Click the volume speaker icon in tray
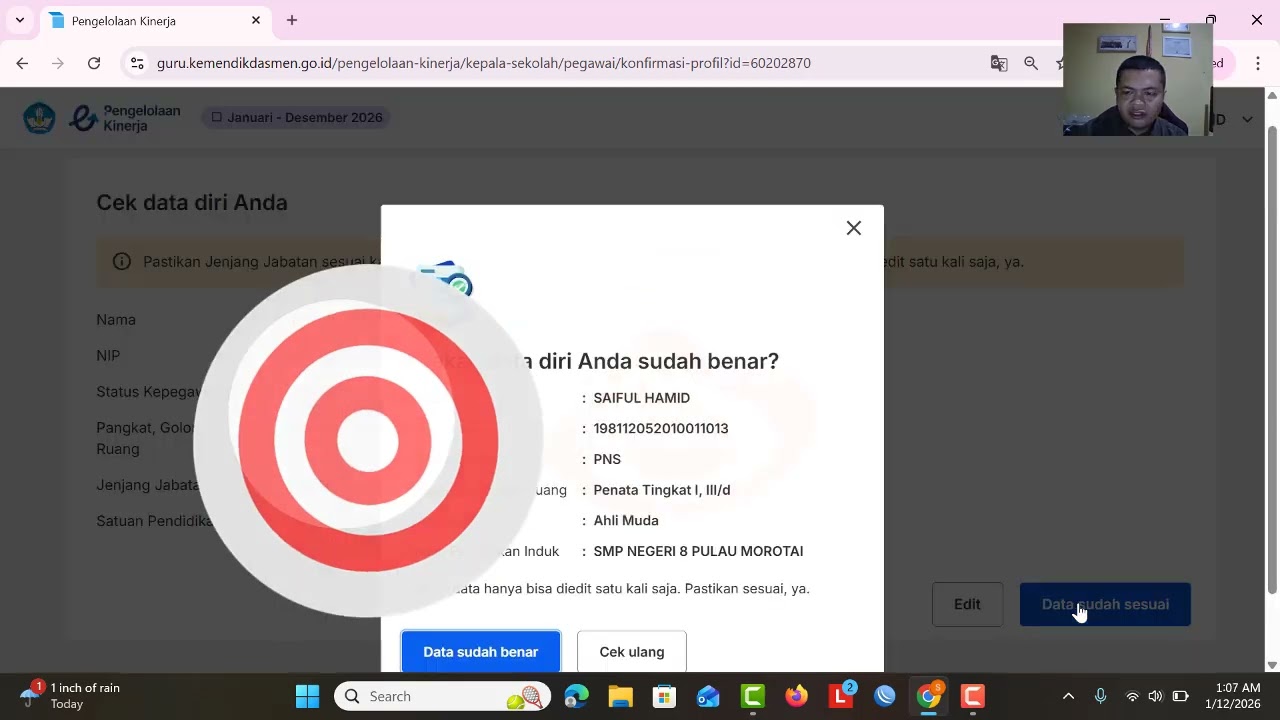The image size is (1280, 720). point(1156,696)
